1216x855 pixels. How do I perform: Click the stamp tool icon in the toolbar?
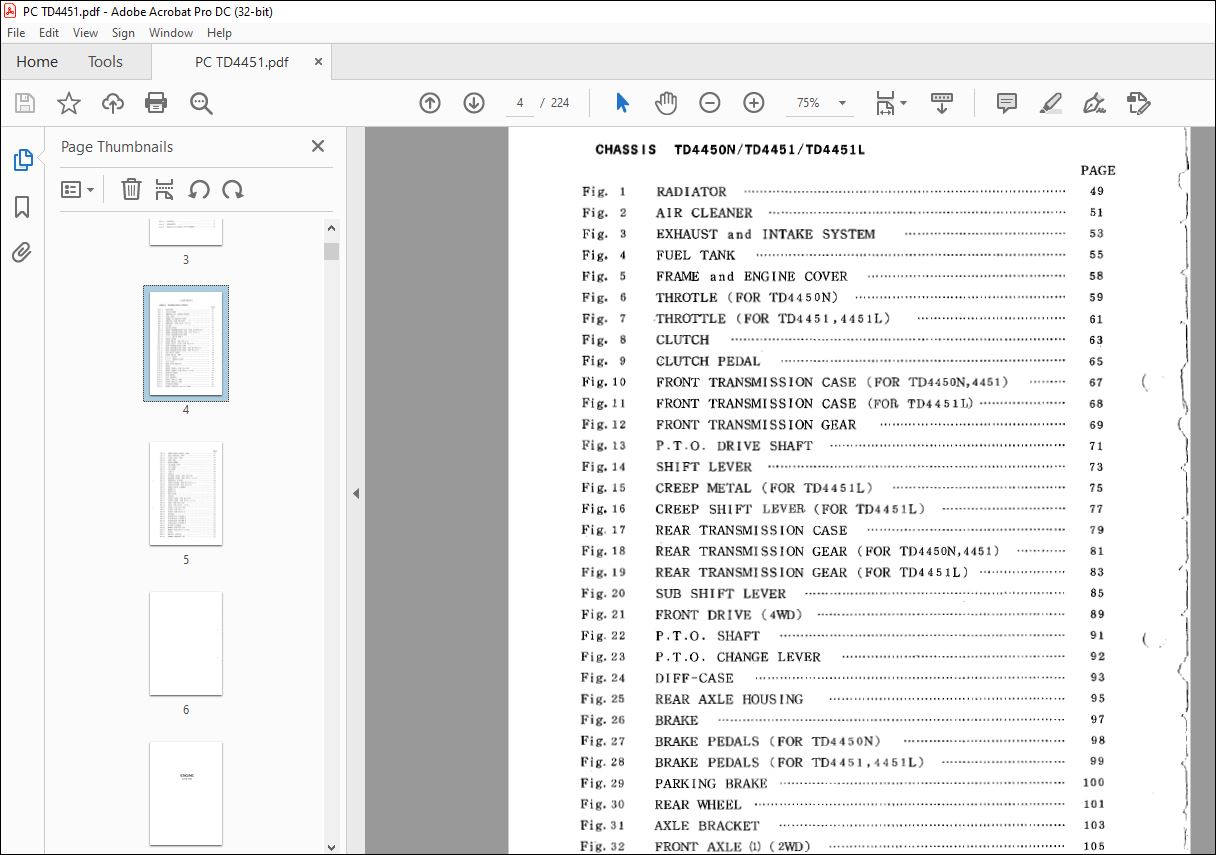point(1139,103)
